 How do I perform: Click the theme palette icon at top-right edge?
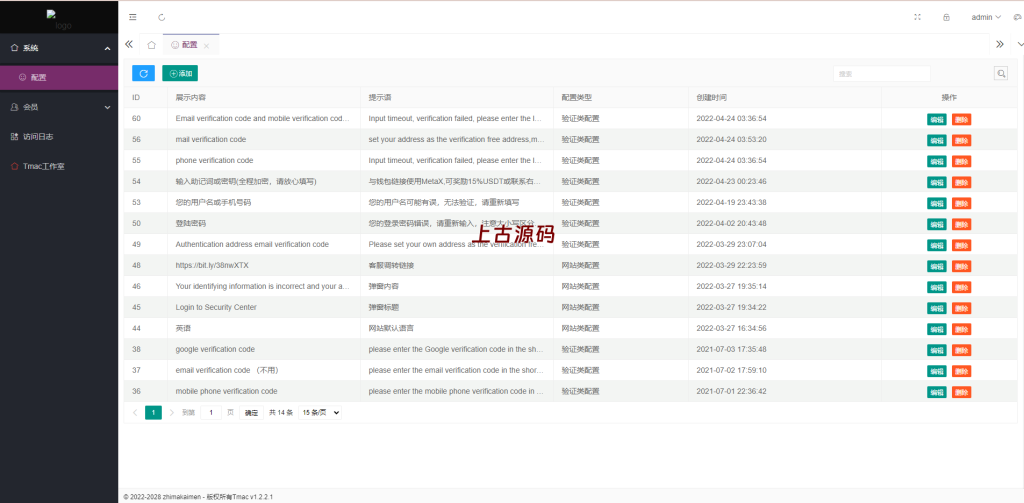1019,18
